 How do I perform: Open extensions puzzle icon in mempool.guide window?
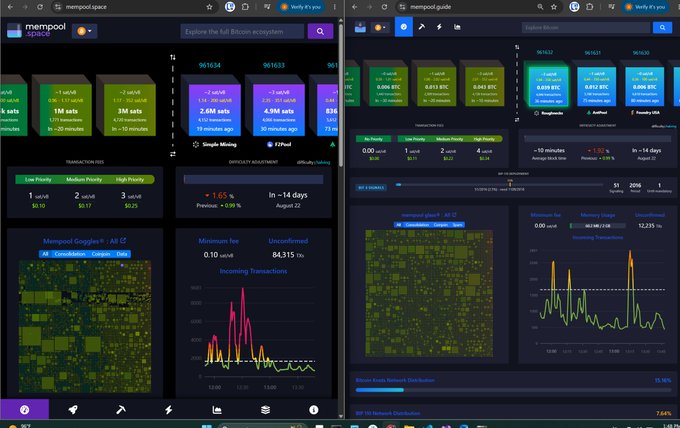point(589,7)
